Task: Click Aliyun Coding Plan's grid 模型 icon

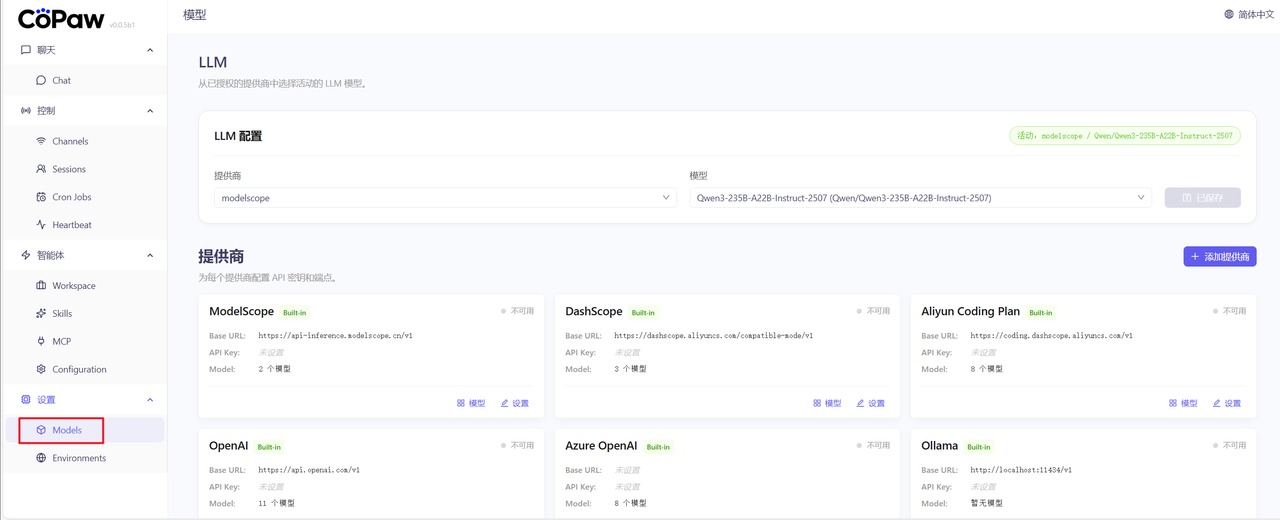Action: click(1173, 403)
